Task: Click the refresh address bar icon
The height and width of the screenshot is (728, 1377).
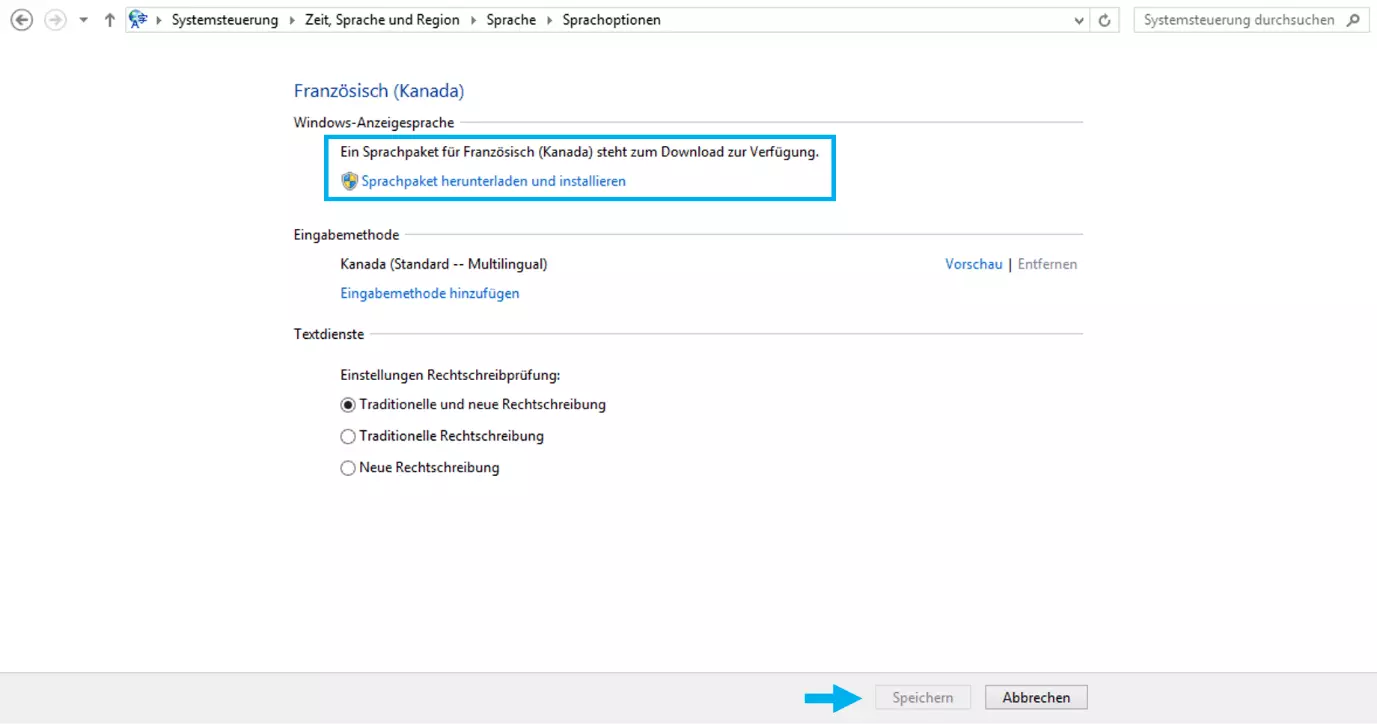Action: pyautogui.click(x=1104, y=20)
